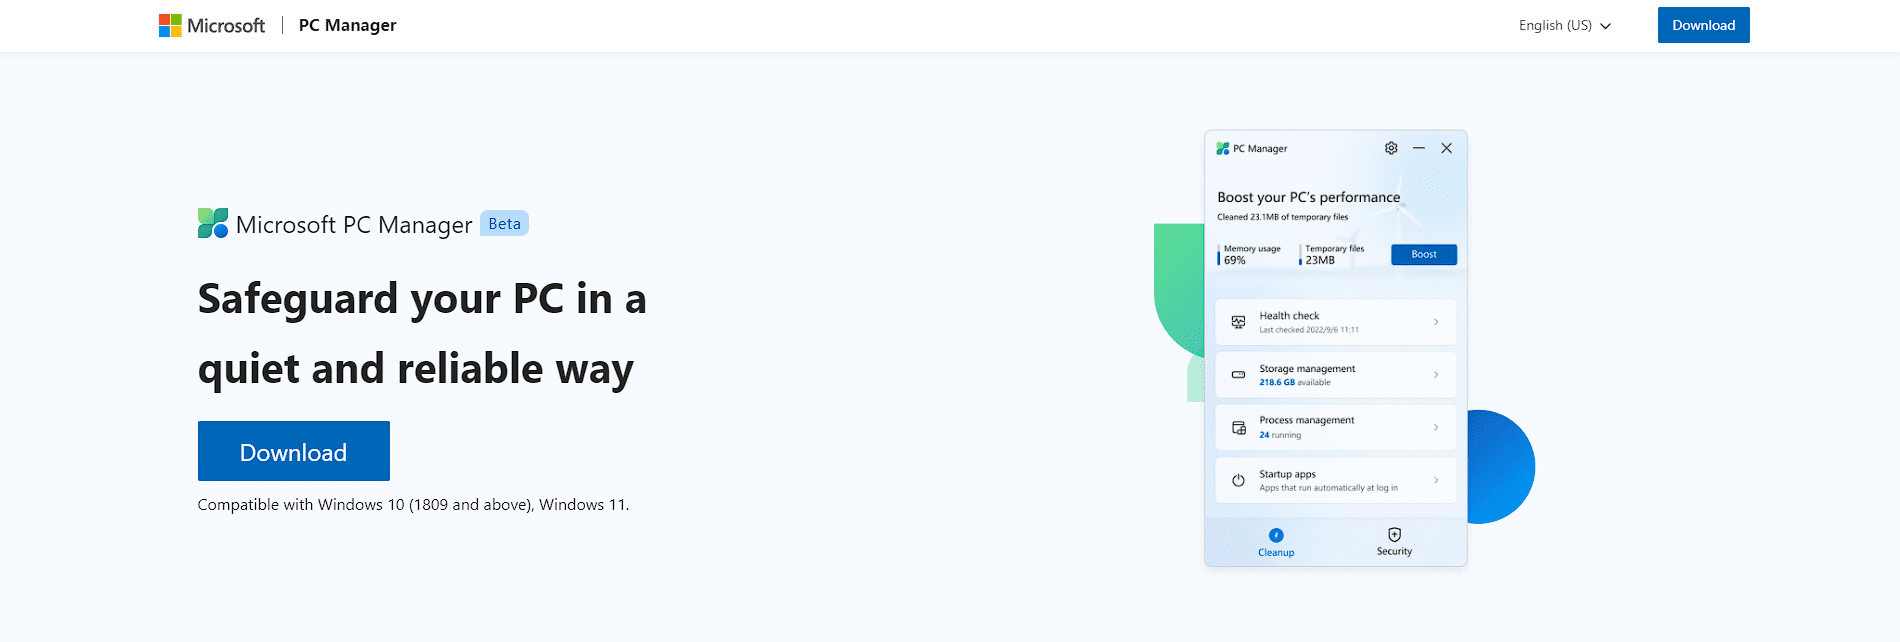
Task: Open settings gear in PC Manager window
Action: 1391,148
